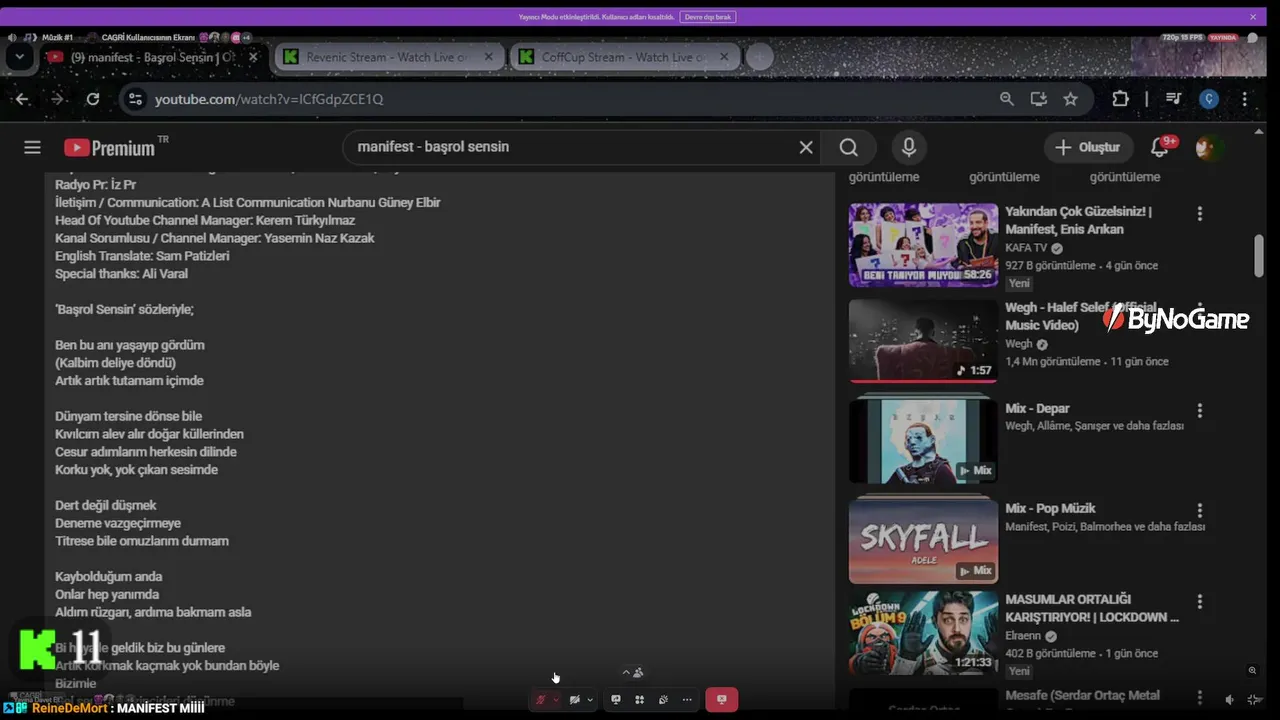1280x720 pixels.
Task: Open Discord activities icon in call bar
Action: [x=639, y=700]
